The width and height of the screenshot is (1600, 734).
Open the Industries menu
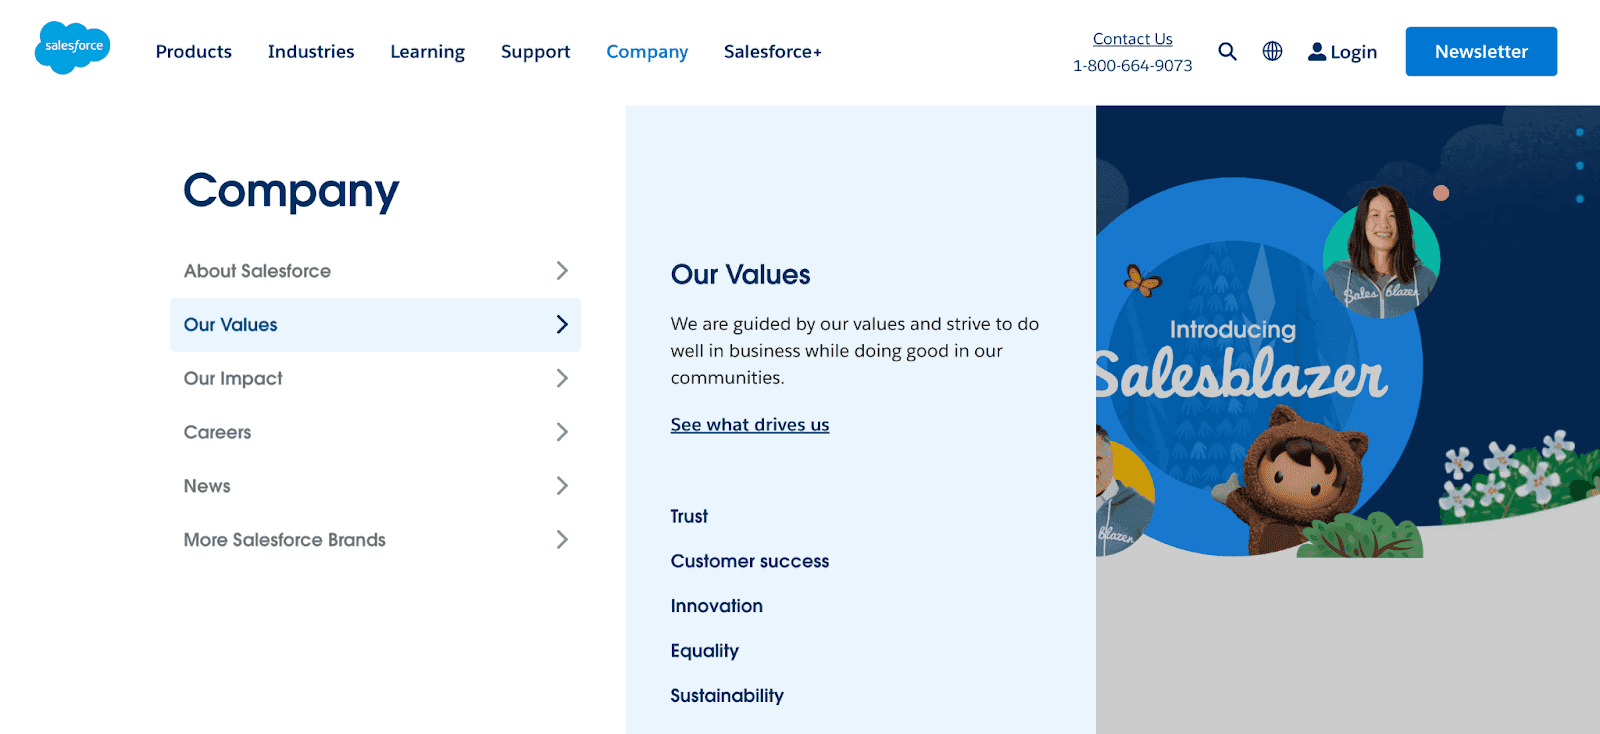coord(310,51)
